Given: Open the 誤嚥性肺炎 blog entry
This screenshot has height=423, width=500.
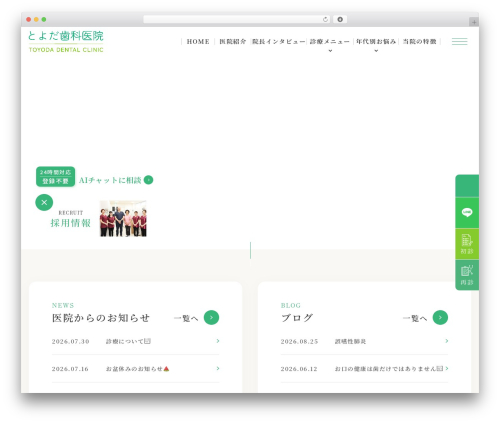Looking at the screenshot, I should 350,341.
